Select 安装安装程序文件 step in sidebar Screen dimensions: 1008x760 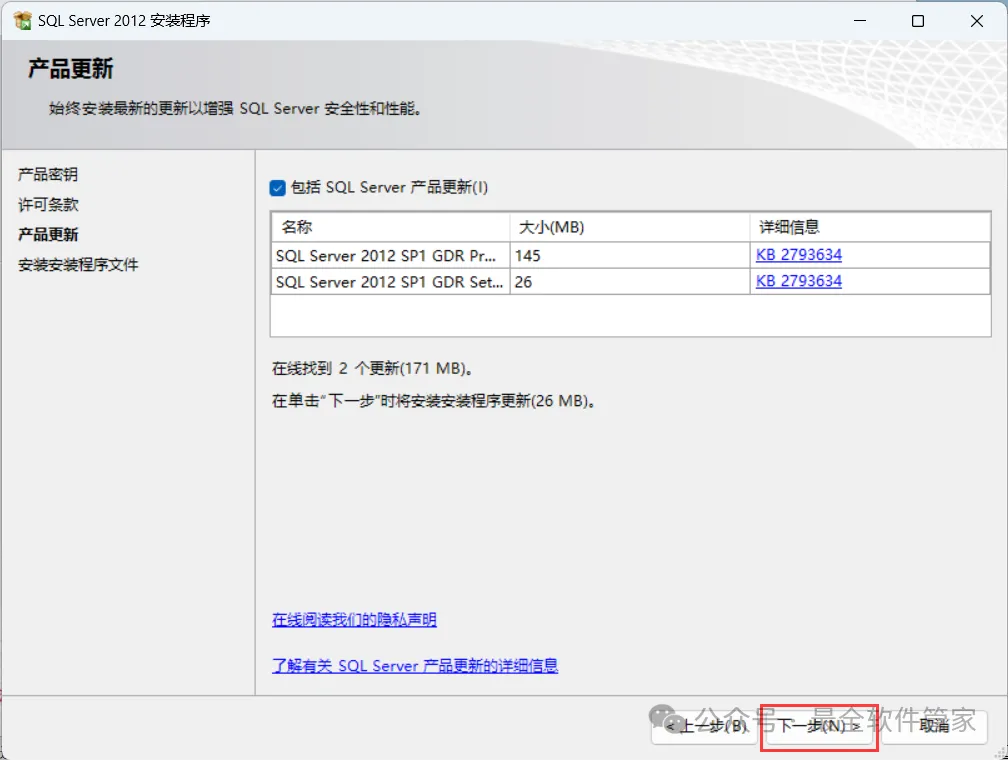[78, 264]
